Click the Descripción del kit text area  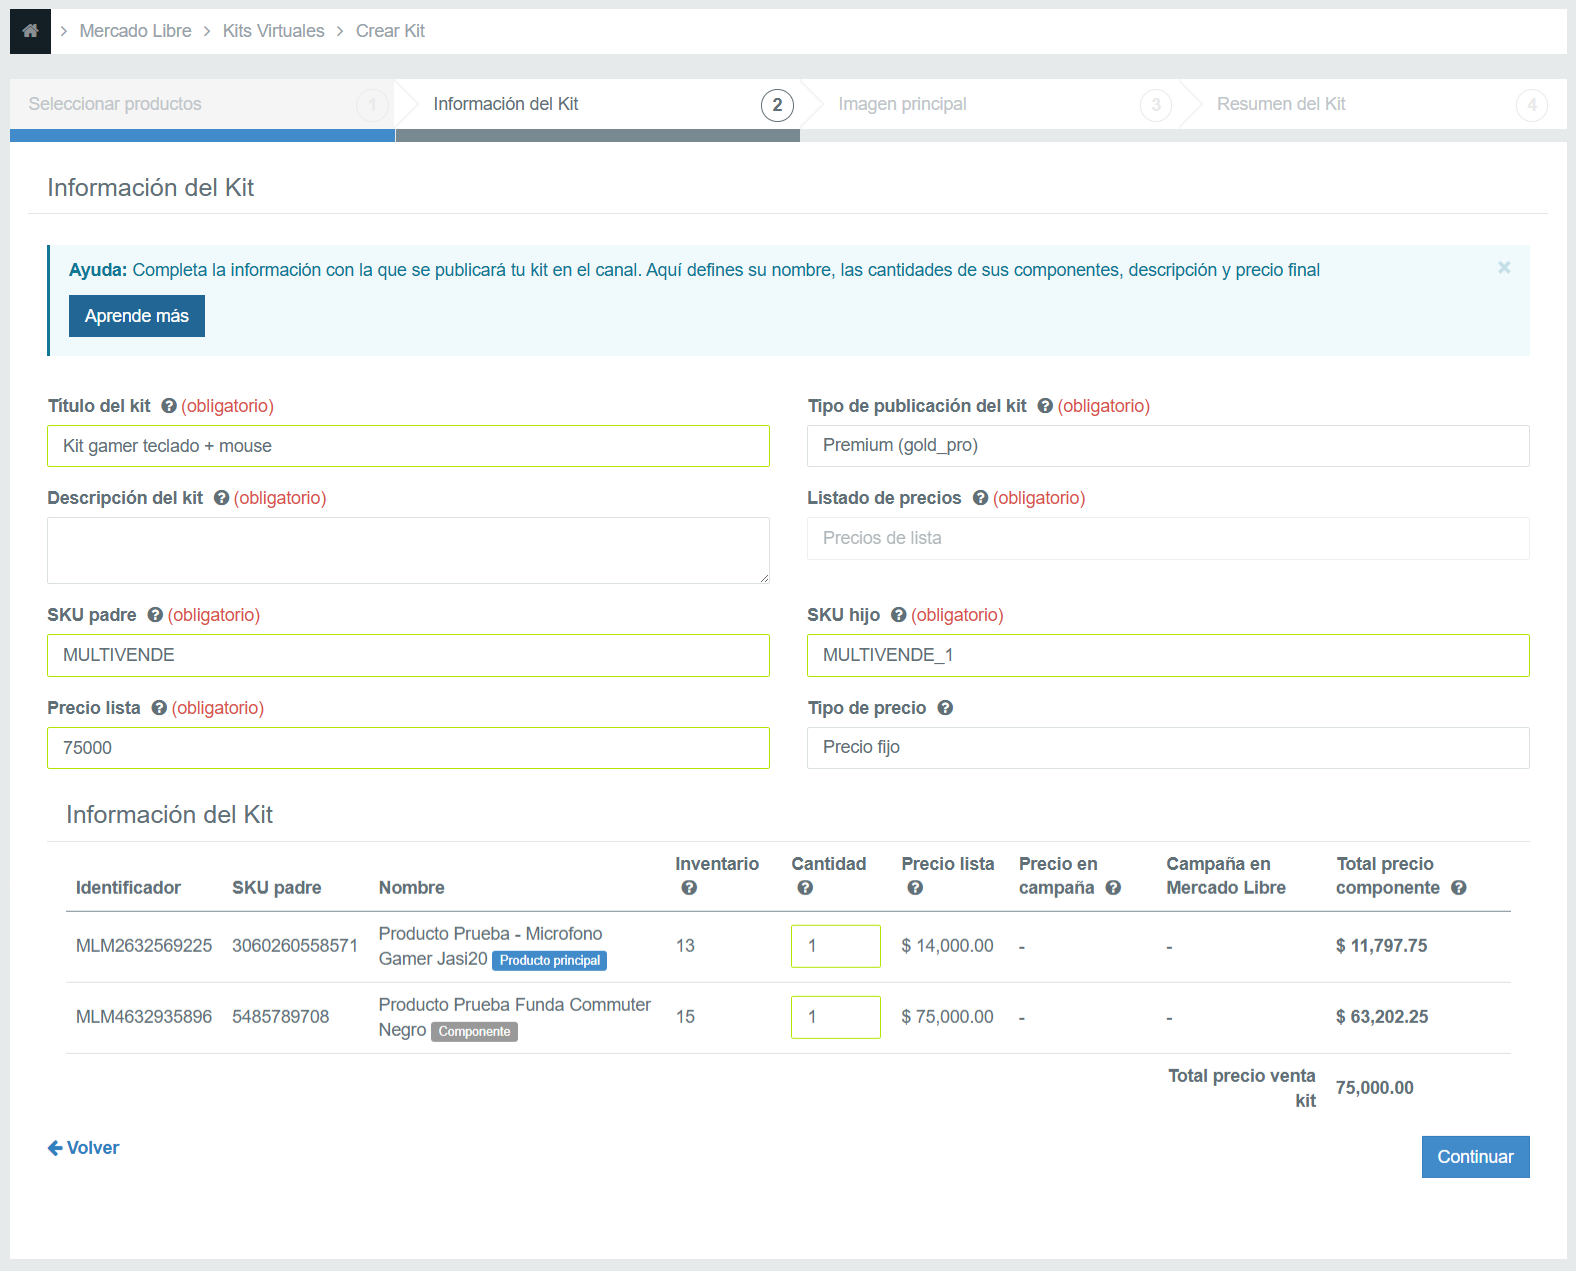pos(408,550)
